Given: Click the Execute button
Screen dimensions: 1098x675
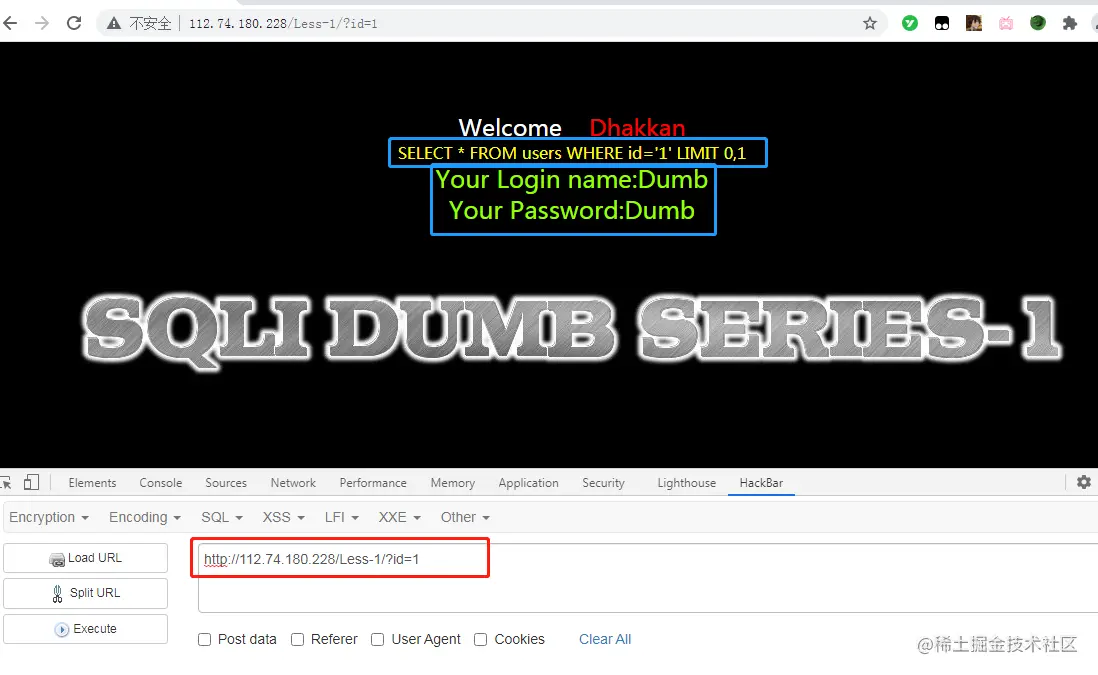Looking at the screenshot, I should (x=85, y=629).
